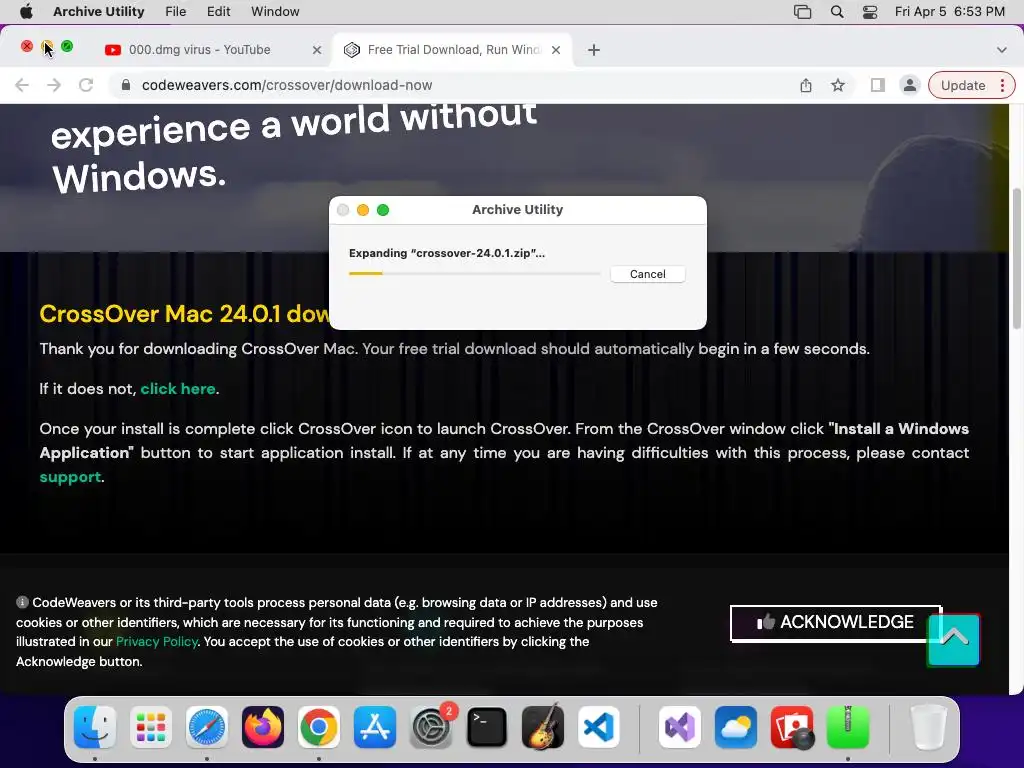Screen dimensions: 1024x768
Task: Launch Terminal from the Dock
Action: [487, 727]
